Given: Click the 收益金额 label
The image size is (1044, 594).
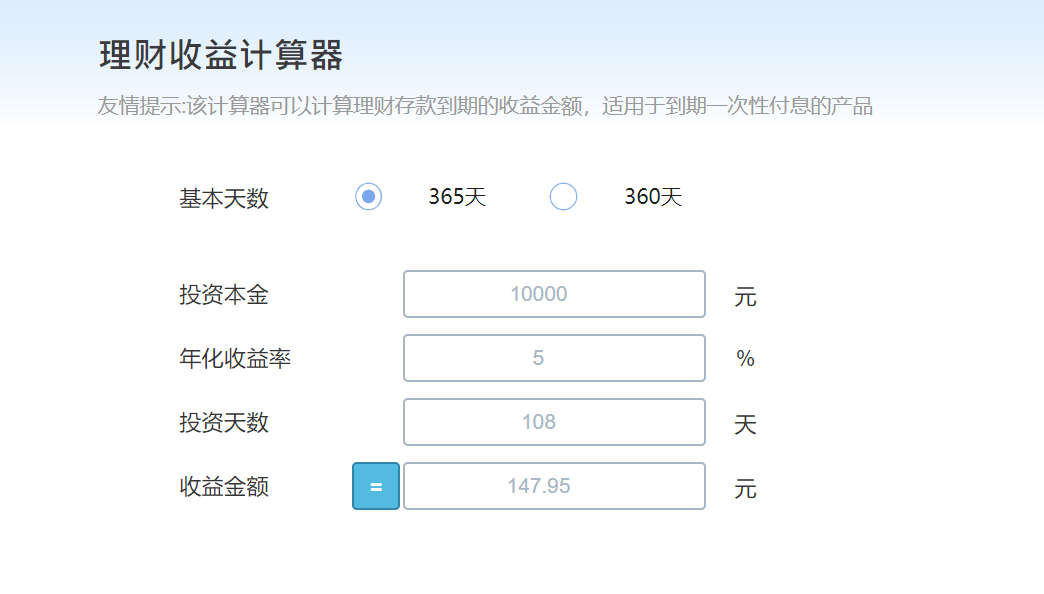Looking at the screenshot, I should pyautogui.click(x=224, y=486).
